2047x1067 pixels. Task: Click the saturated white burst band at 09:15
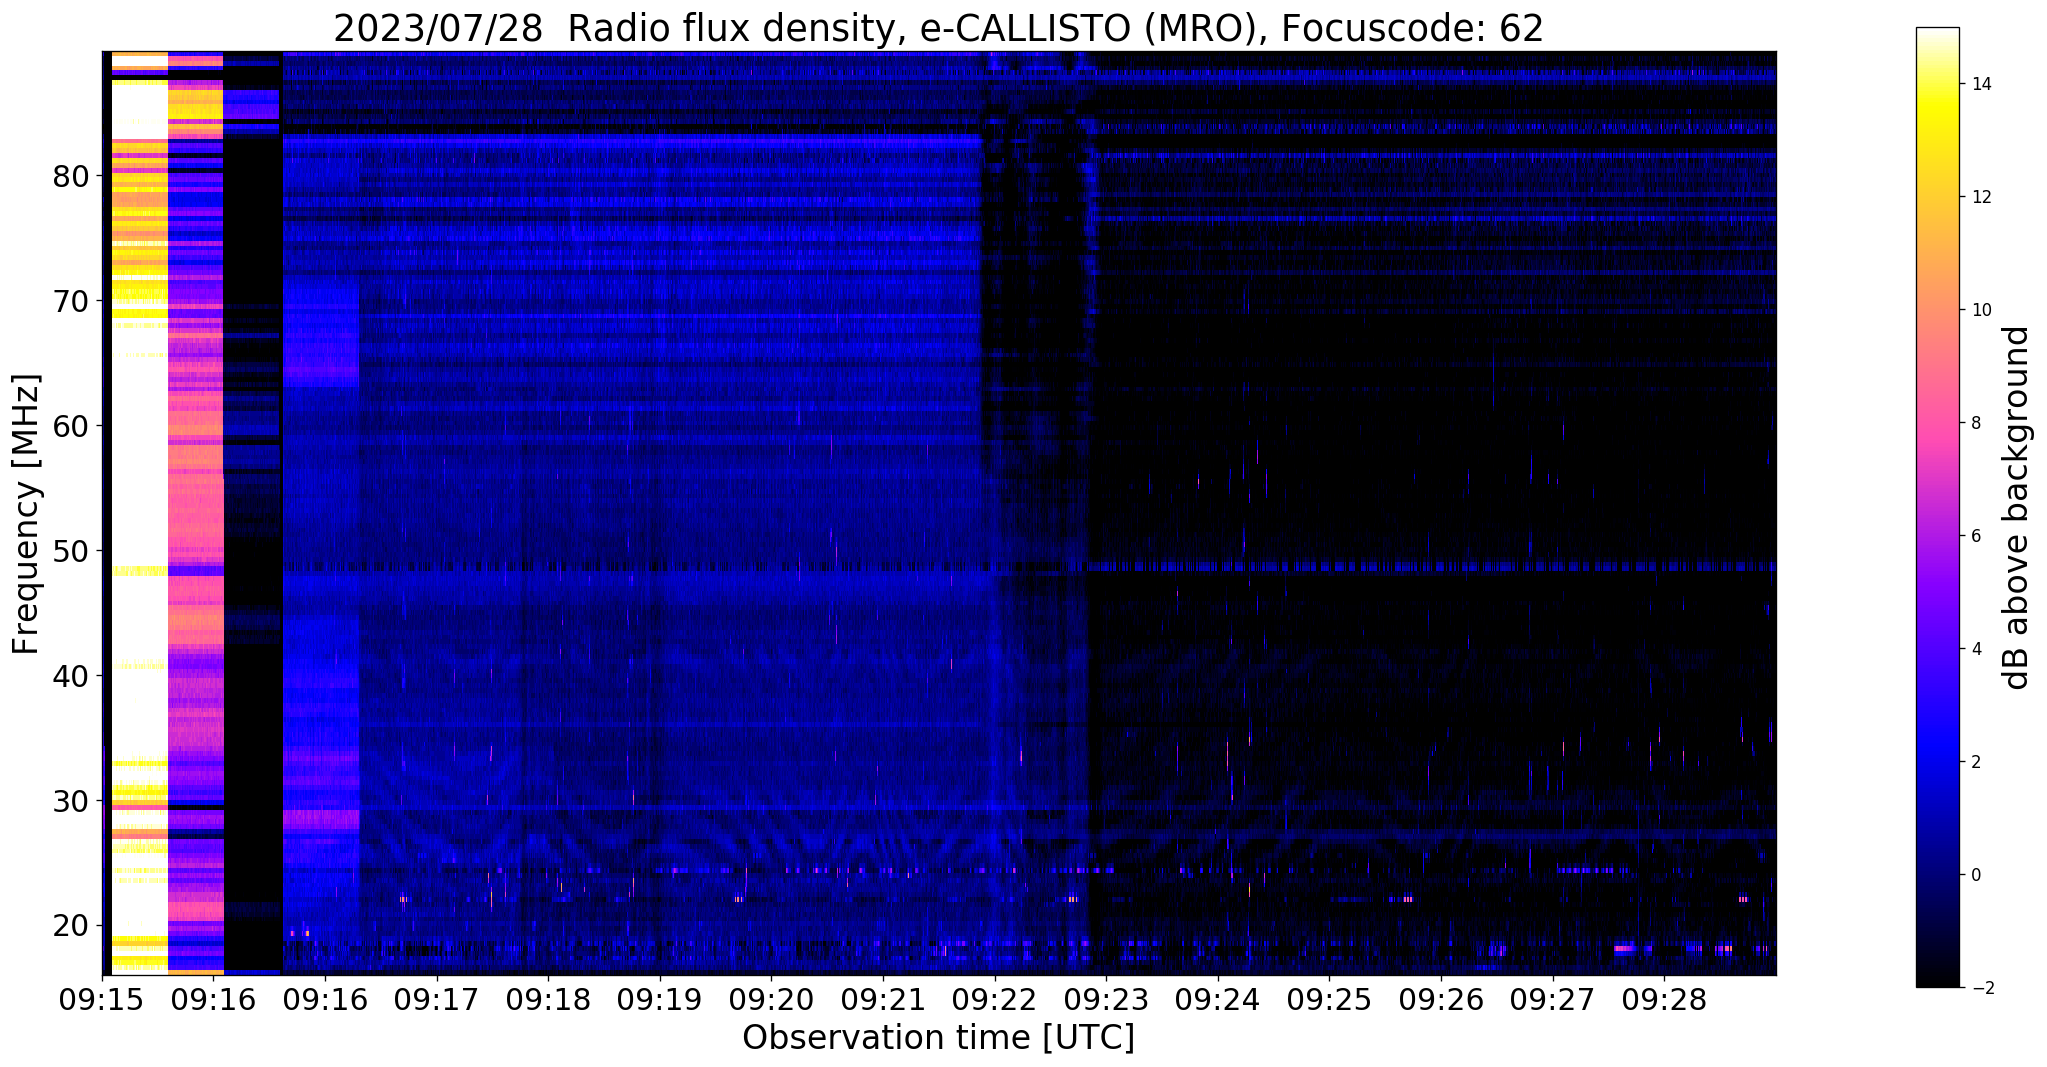coord(138,512)
